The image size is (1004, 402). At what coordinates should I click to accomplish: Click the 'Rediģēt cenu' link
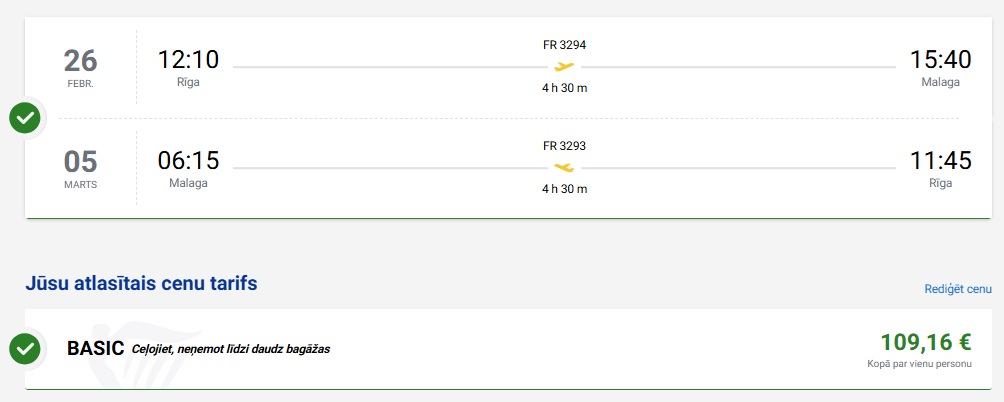(x=957, y=289)
